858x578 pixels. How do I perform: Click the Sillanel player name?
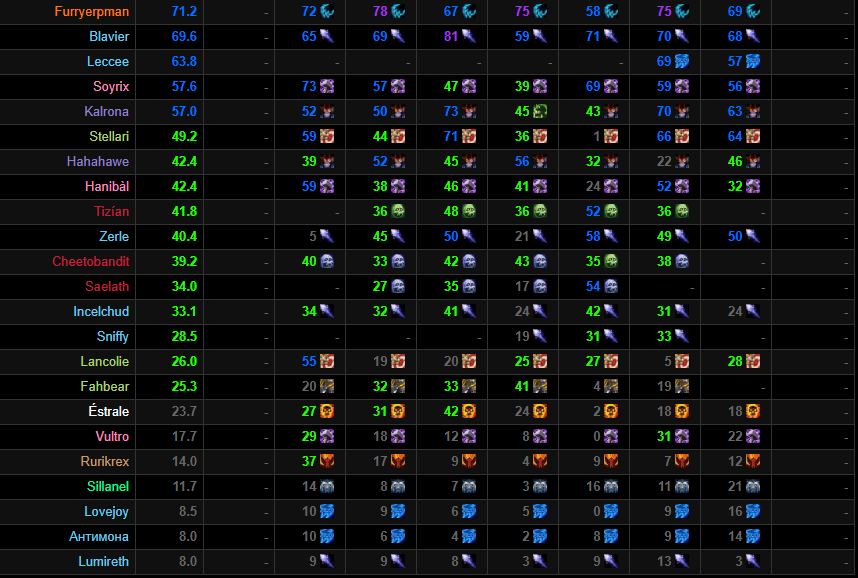(x=108, y=487)
